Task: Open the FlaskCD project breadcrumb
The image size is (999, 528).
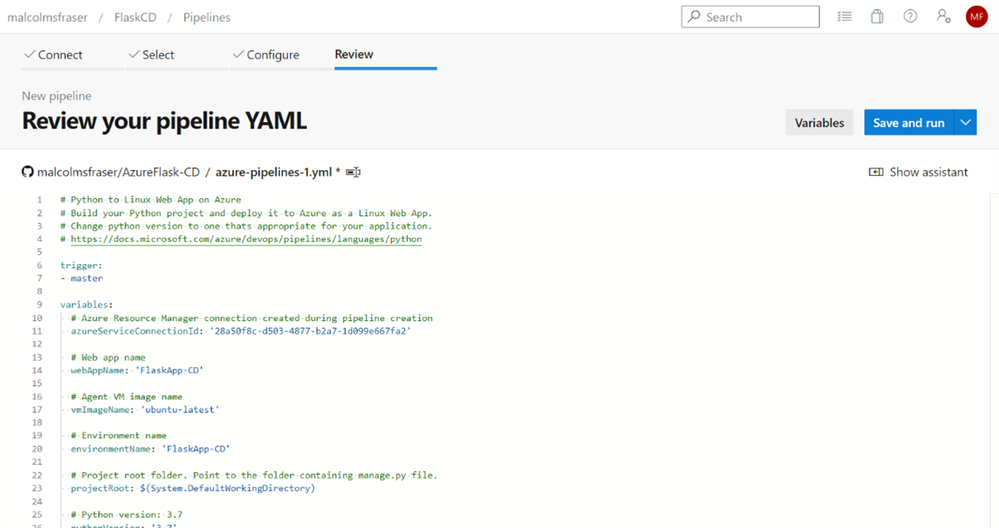Action: click(x=135, y=17)
